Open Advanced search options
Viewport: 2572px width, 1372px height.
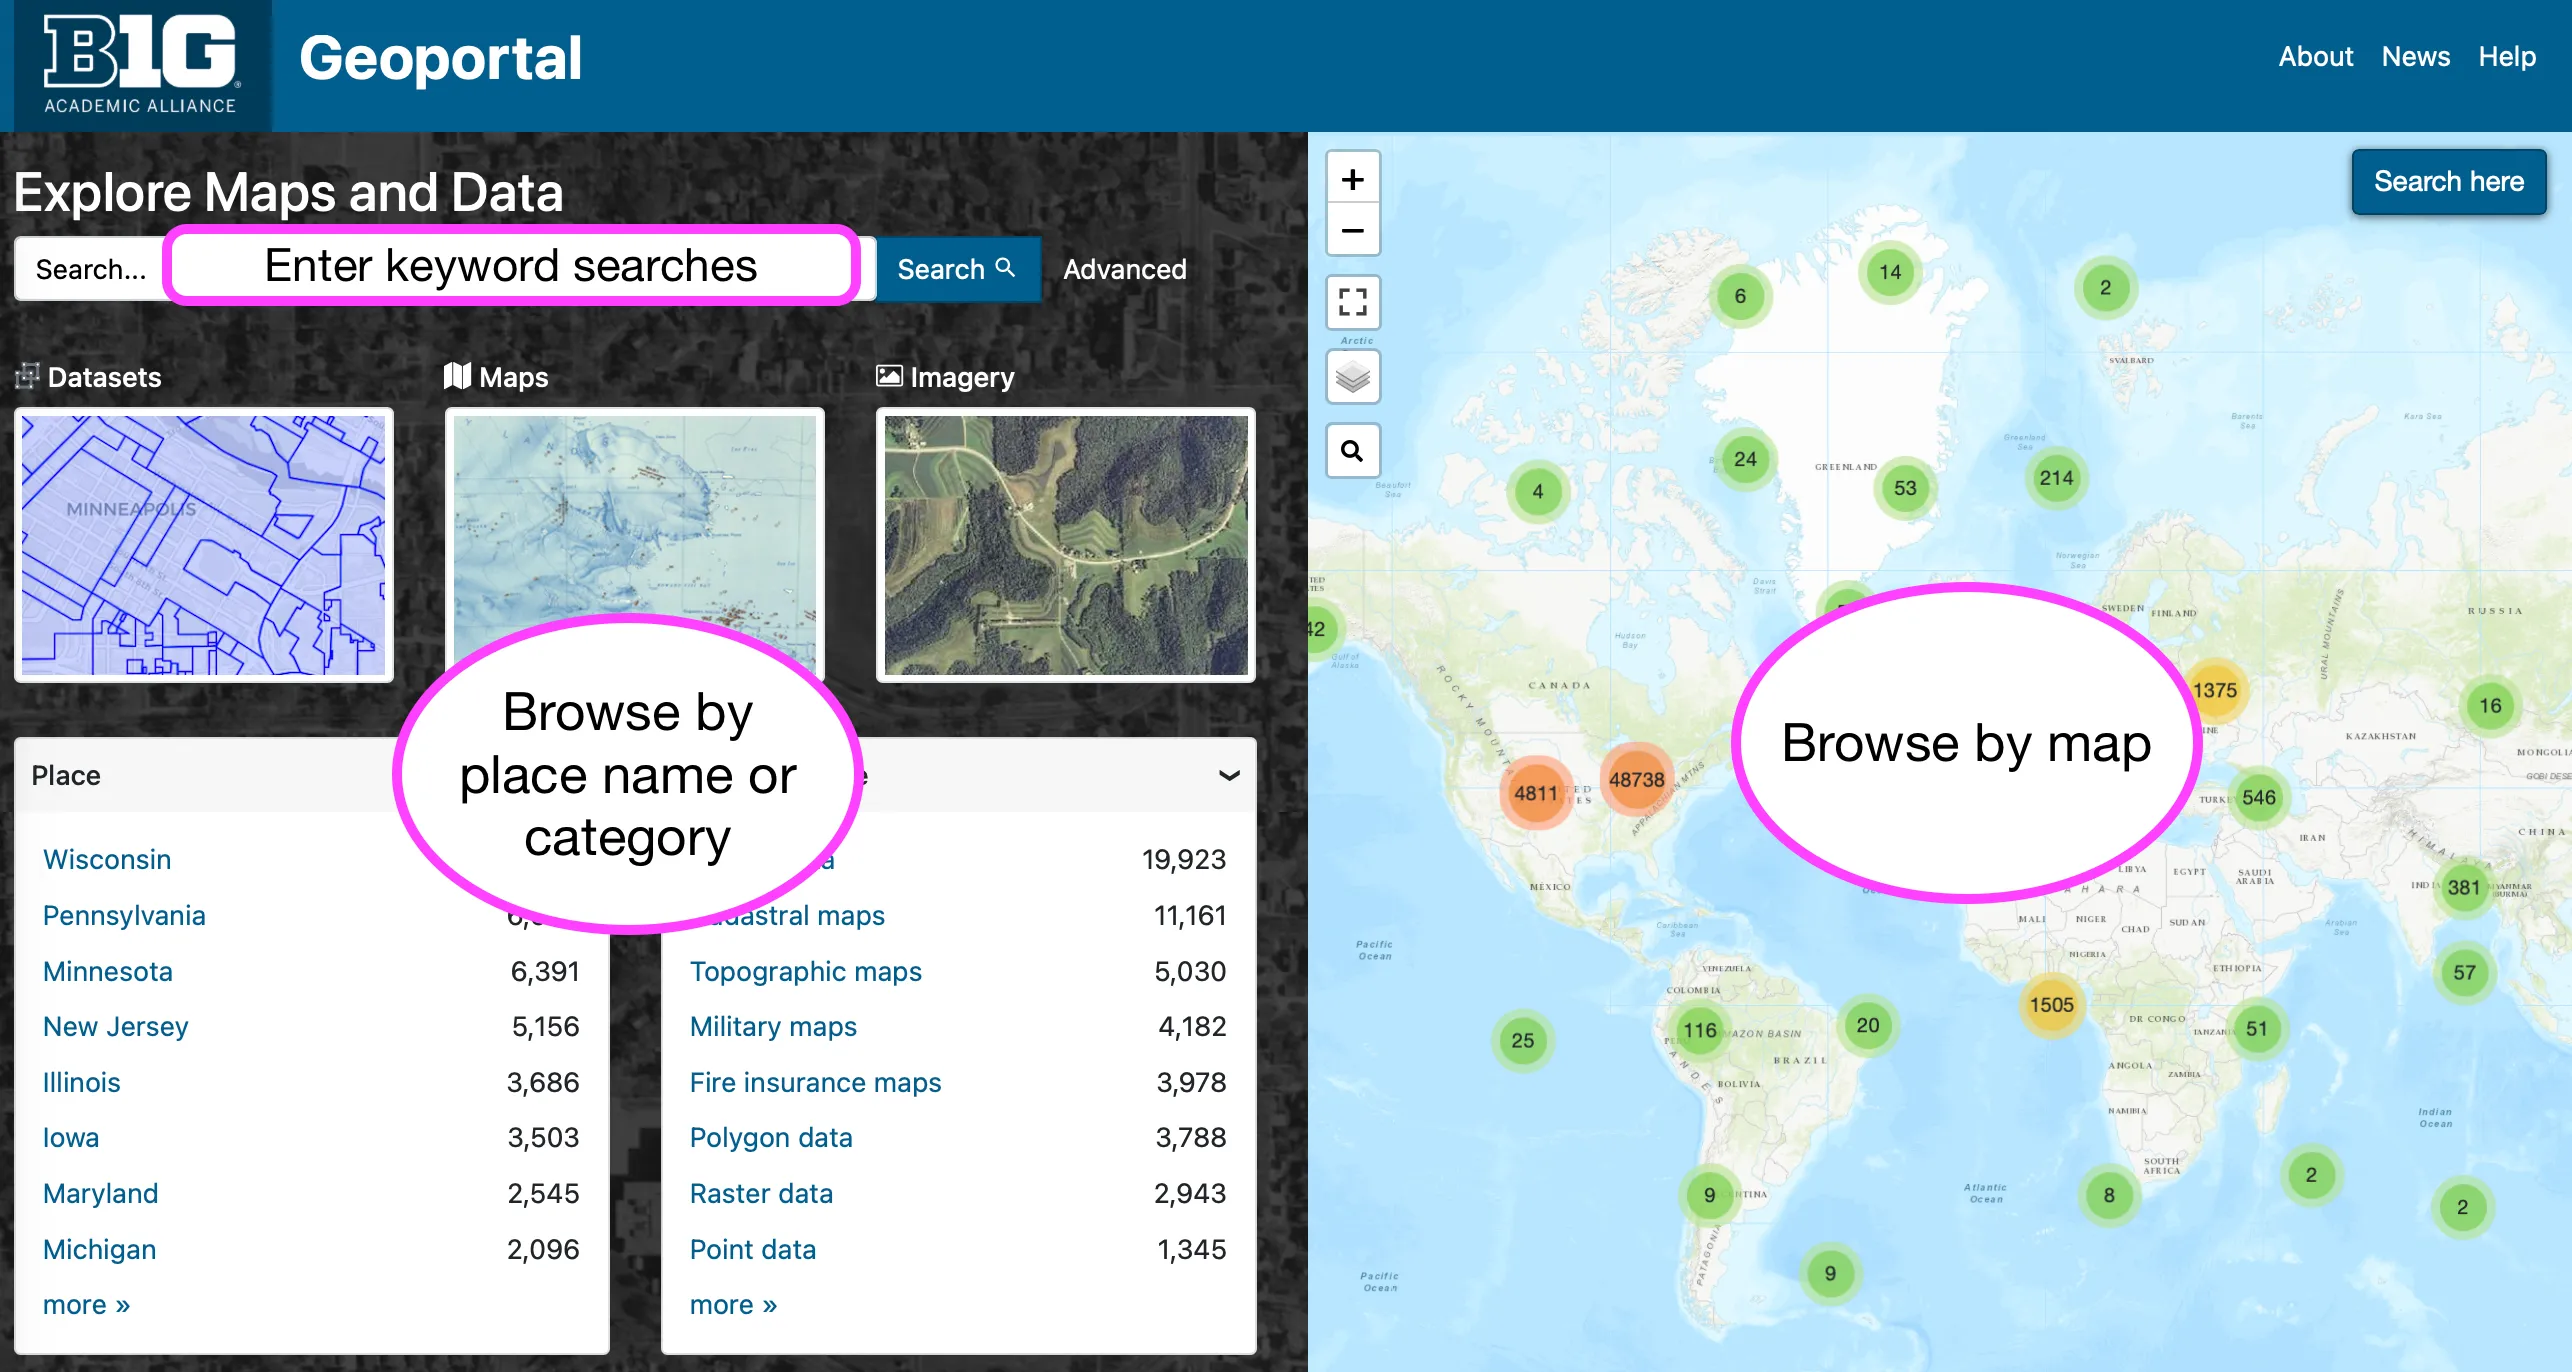pos(1124,269)
